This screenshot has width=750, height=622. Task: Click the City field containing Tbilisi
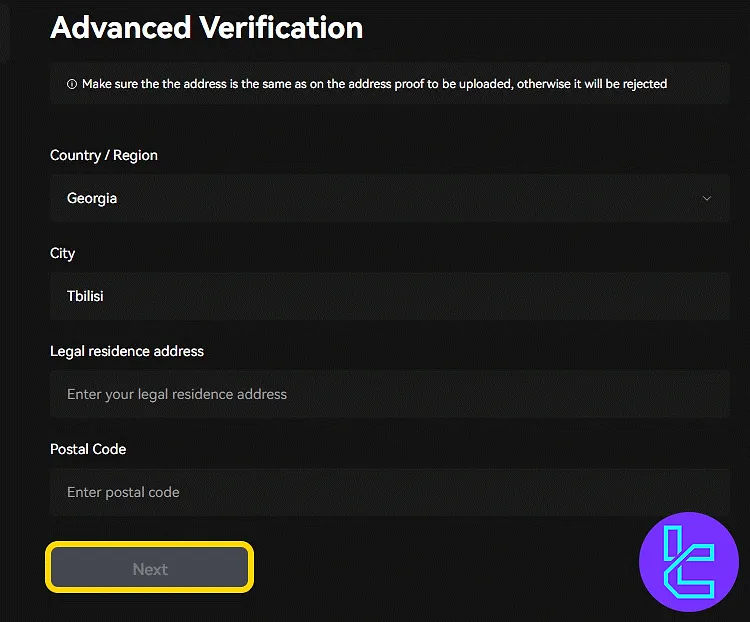point(389,296)
